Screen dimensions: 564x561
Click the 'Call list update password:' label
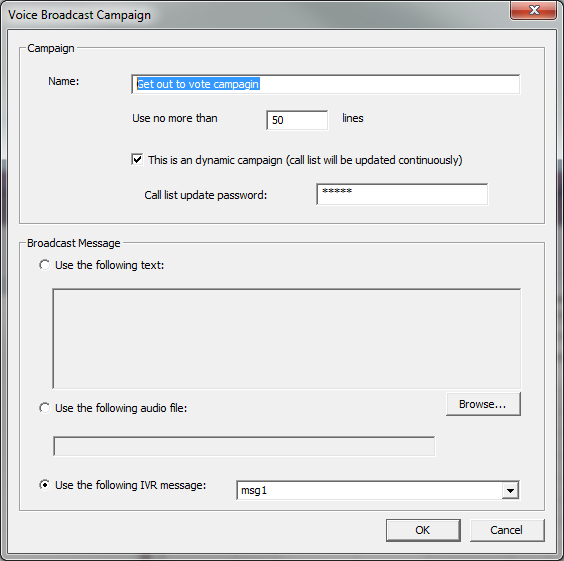(x=206, y=195)
